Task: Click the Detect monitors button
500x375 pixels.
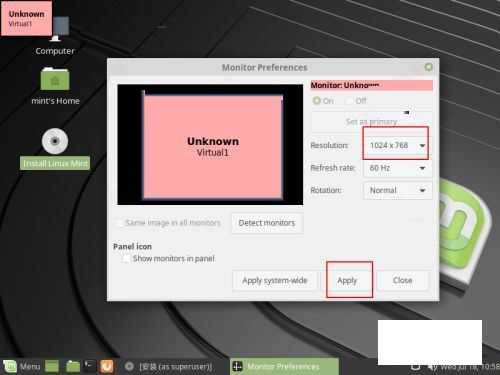Action: click(267, 223)
